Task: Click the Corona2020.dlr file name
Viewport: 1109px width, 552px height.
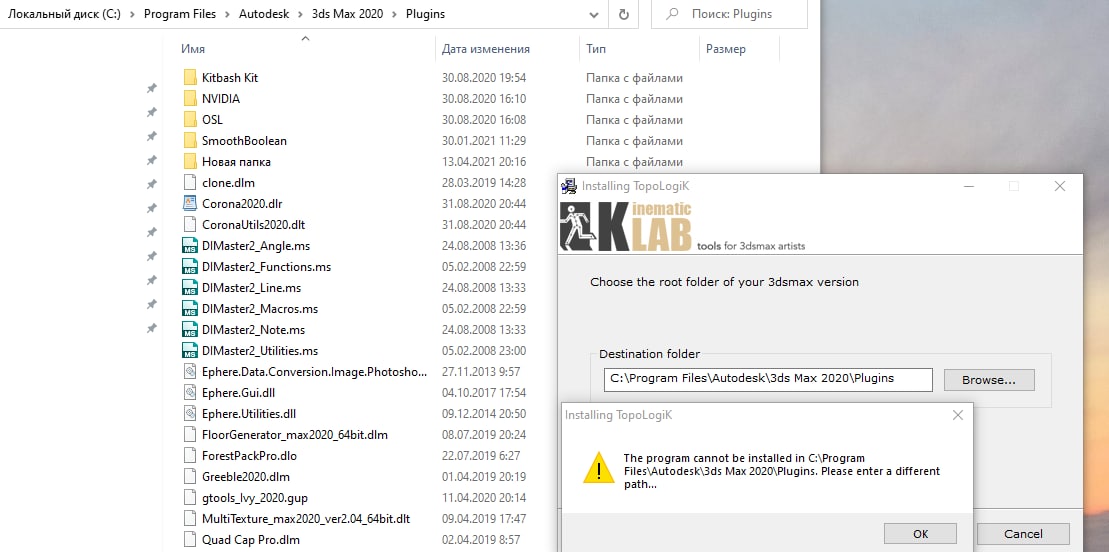Action: pos(243,204)
